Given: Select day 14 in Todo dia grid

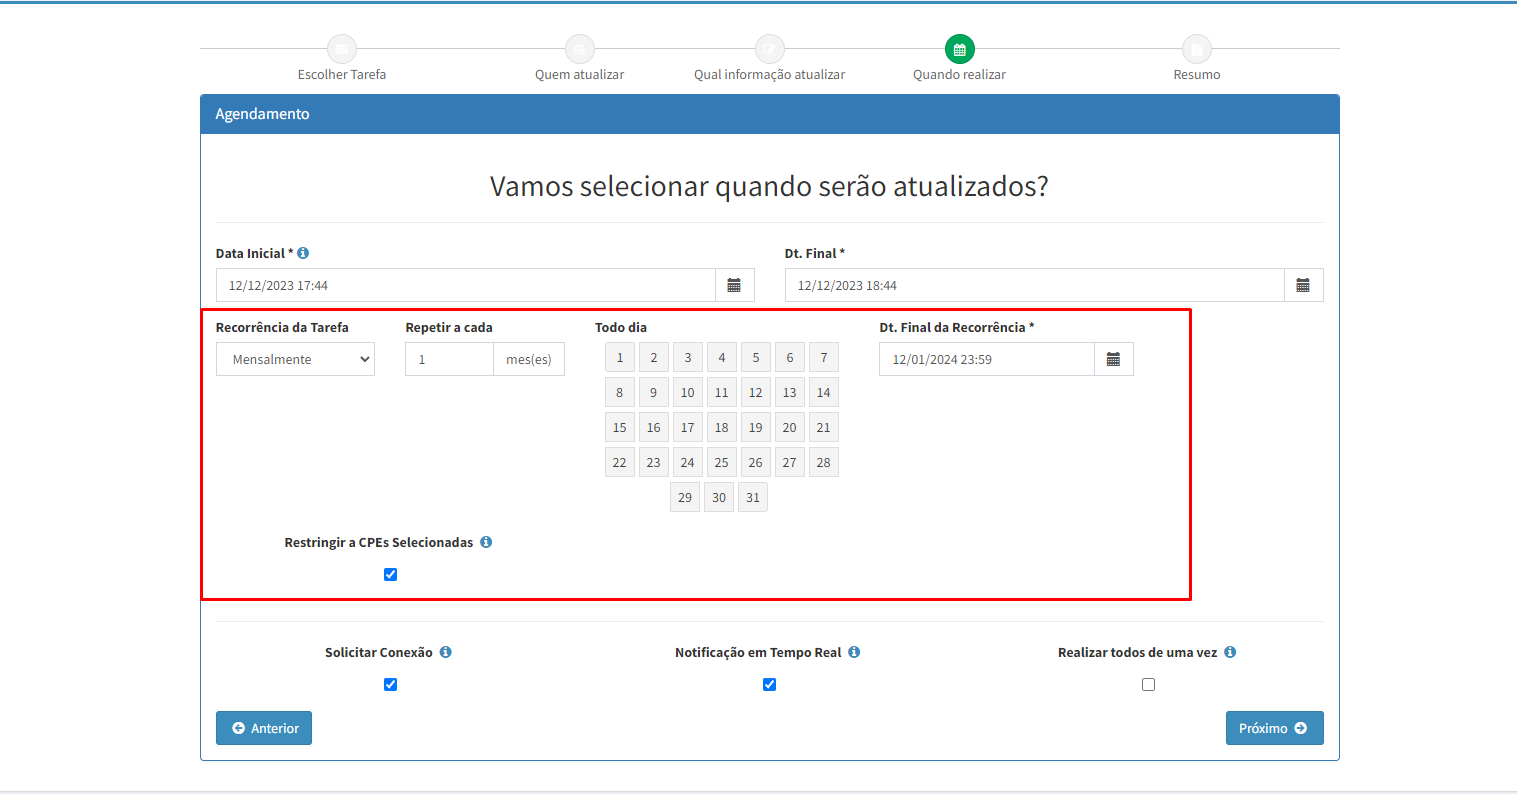Looking at the screenshot, I should point(824,392).
